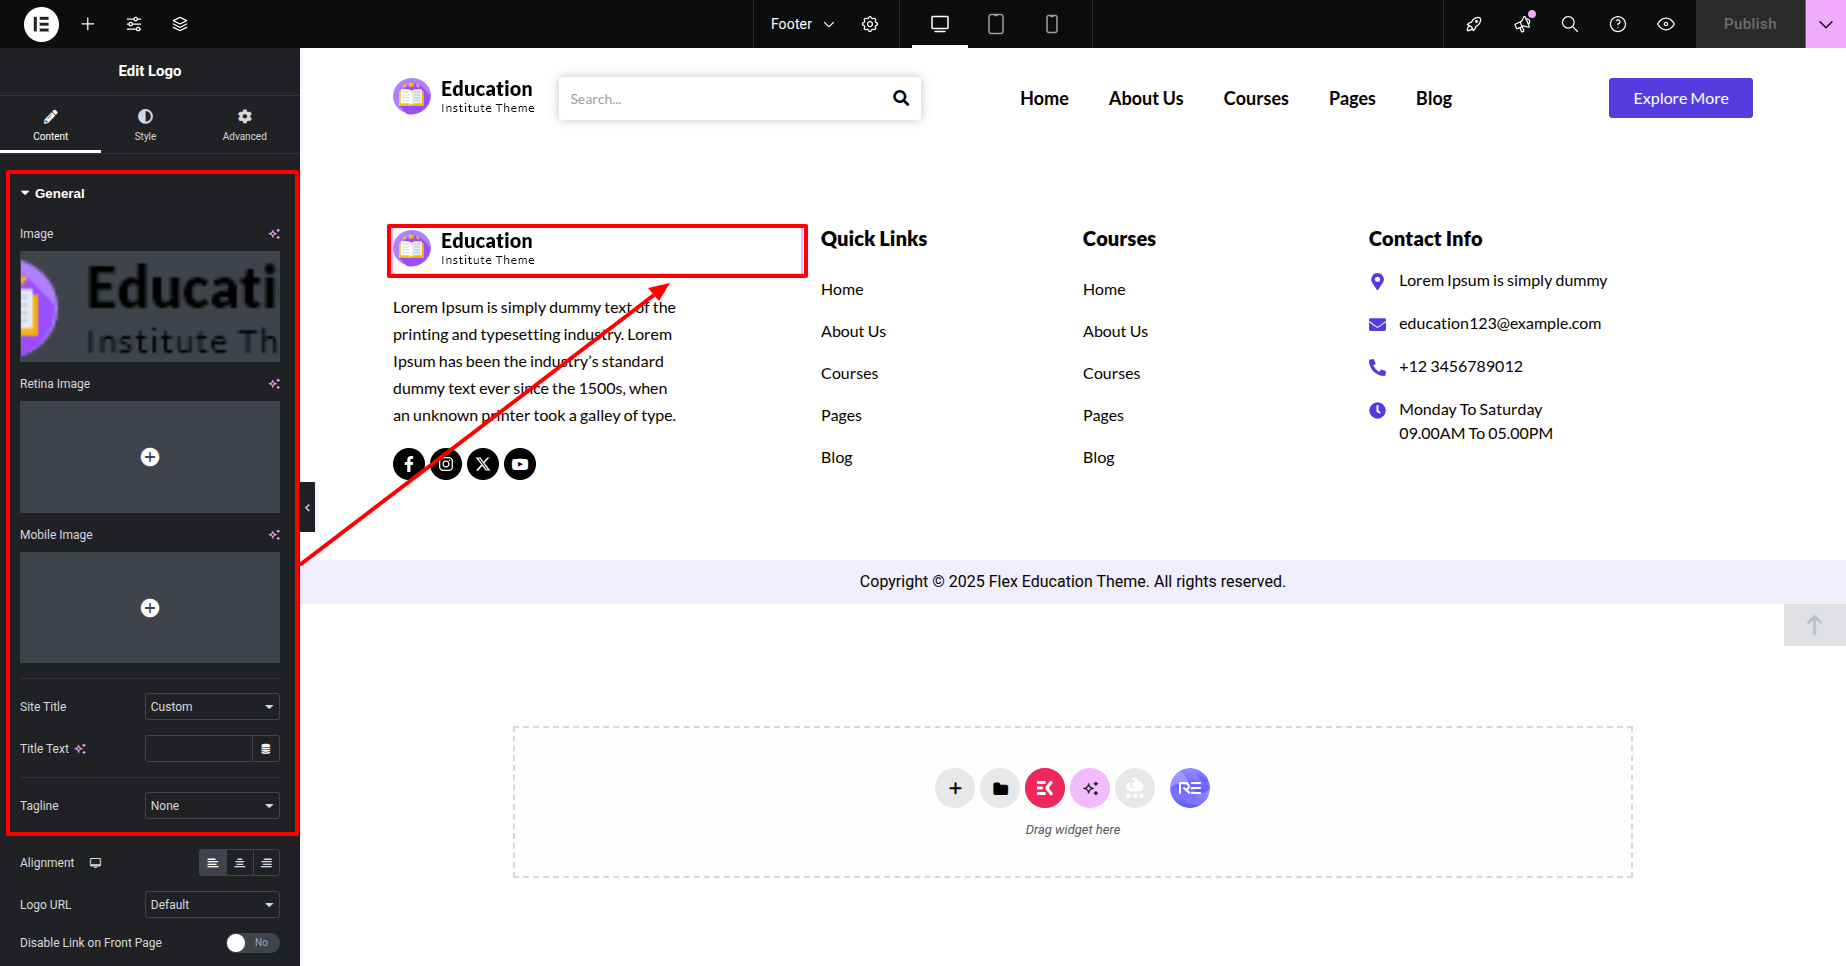Switch to the Style tab
This screenshot has height=966, width=1846.
(x=145, y=125)
